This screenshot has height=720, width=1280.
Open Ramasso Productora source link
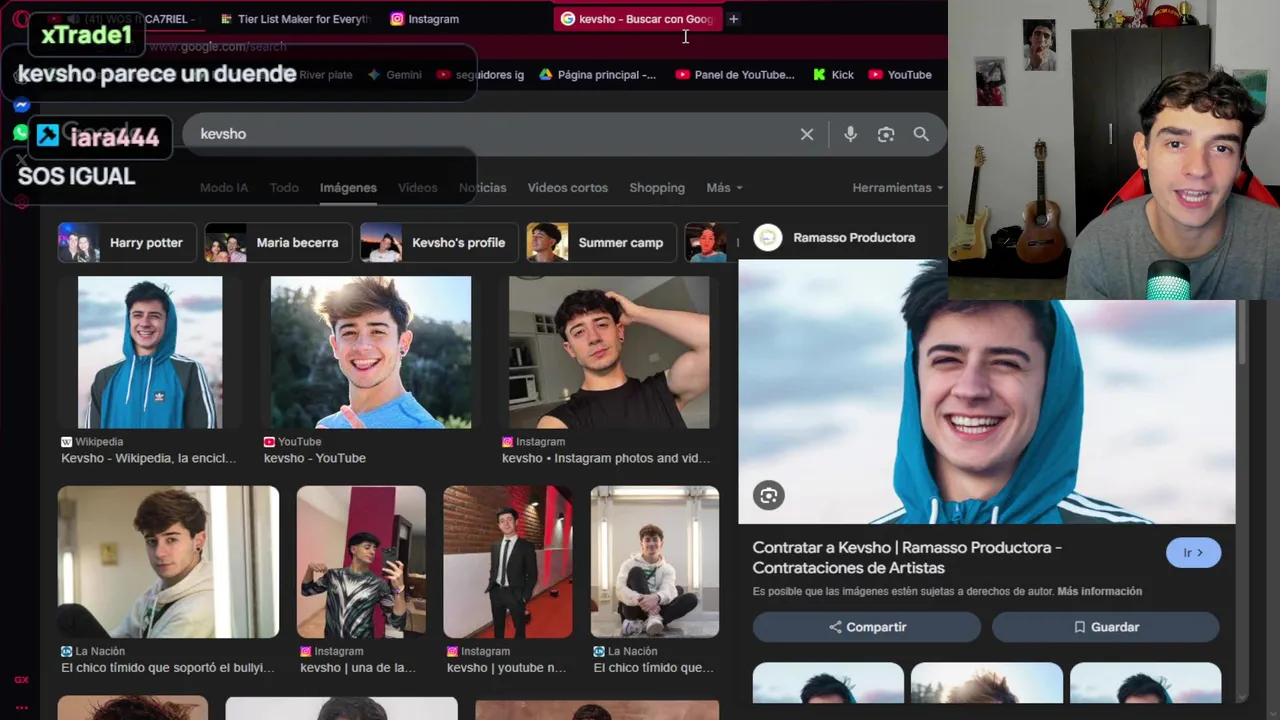(854, 238)
